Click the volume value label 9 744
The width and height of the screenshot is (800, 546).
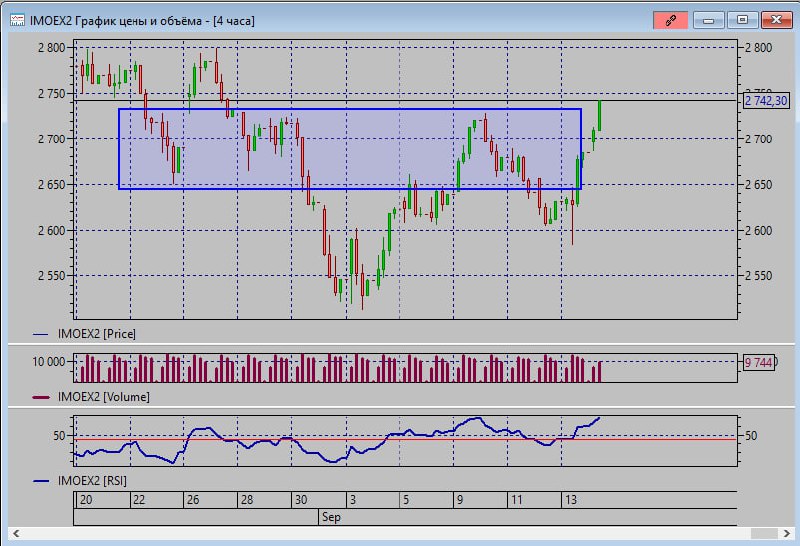758,362
